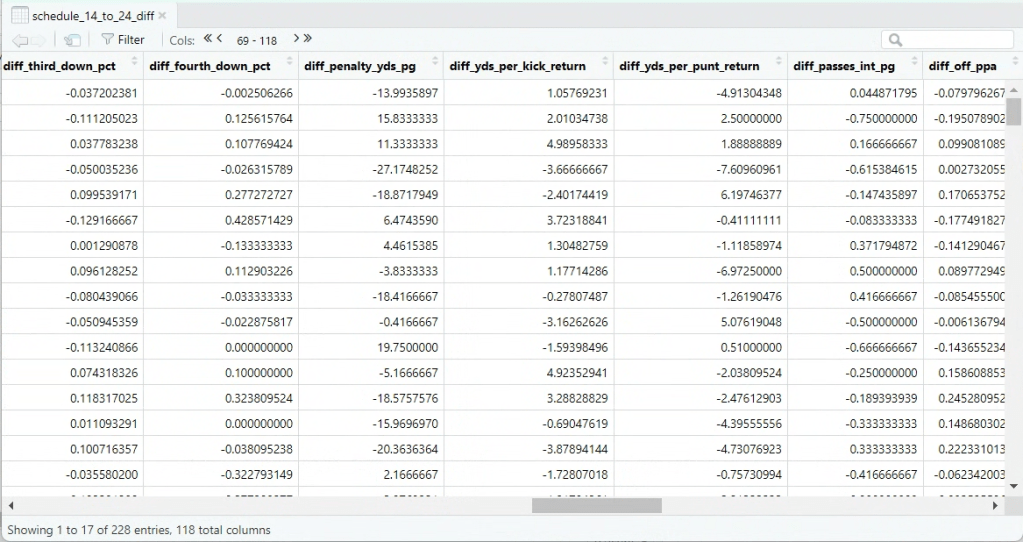The width and height of the screenshot is (1023, 542).
Task: Close the schedule_14_to_24_diff tab
Action: point(162,16)
